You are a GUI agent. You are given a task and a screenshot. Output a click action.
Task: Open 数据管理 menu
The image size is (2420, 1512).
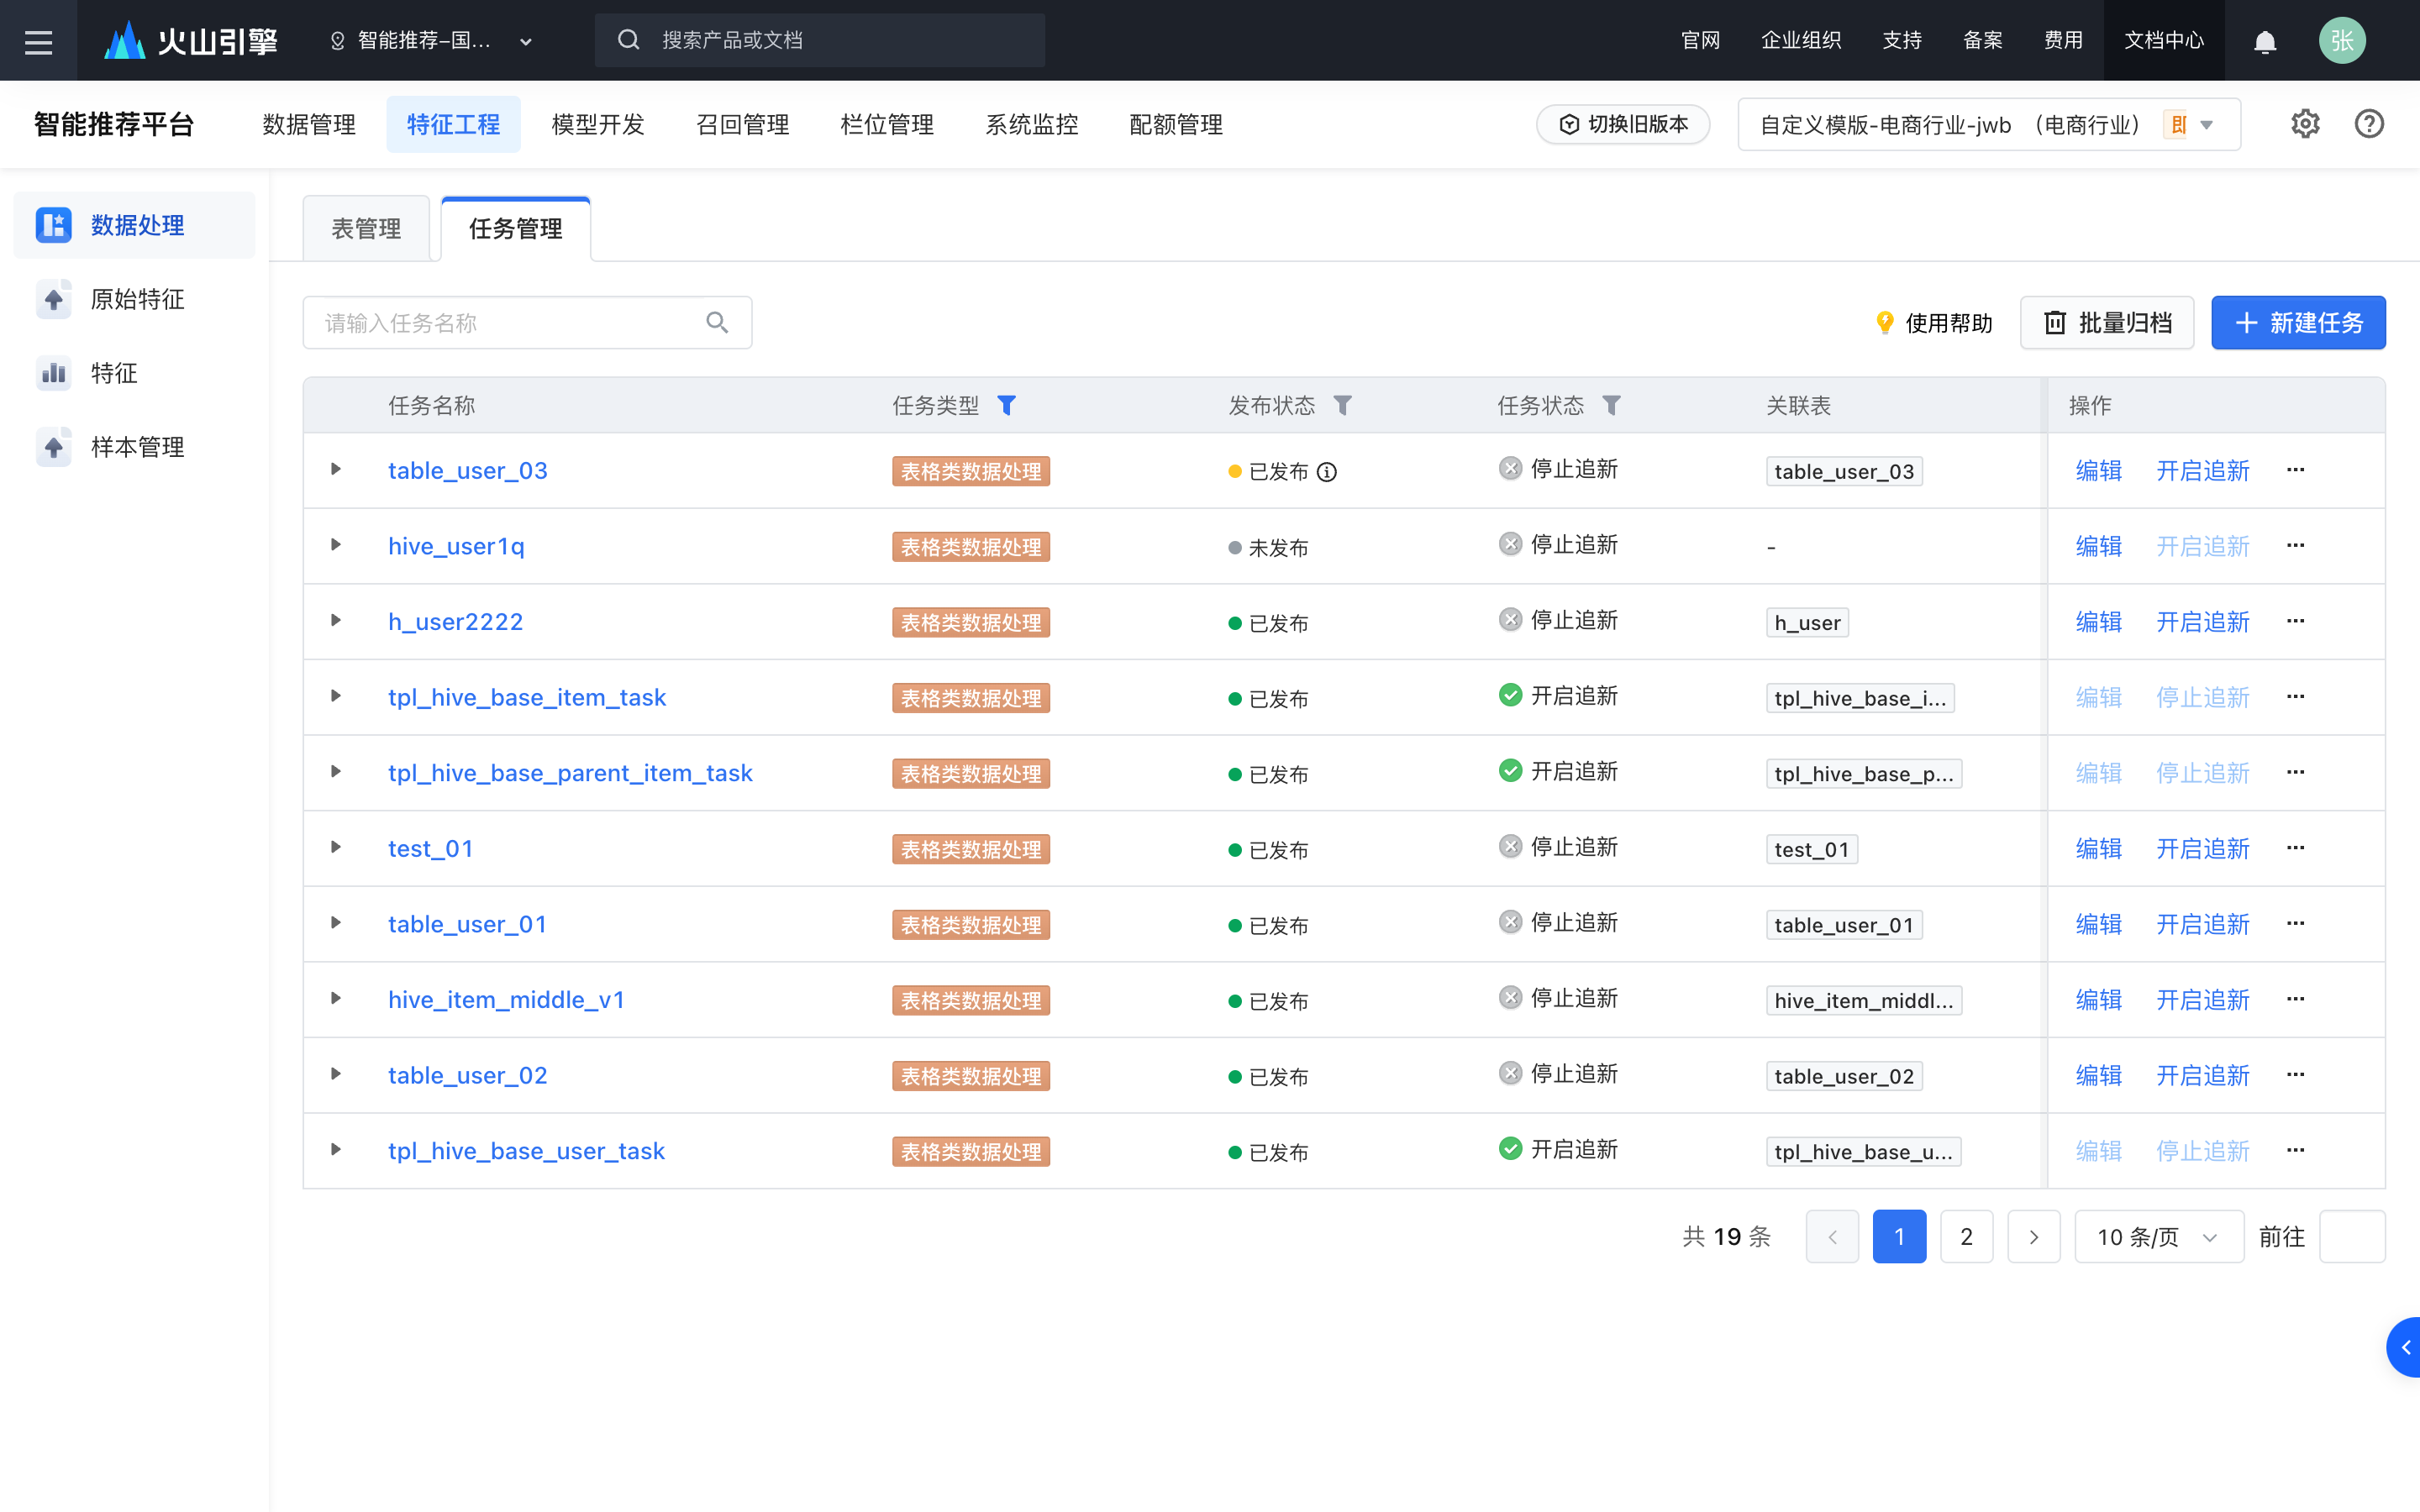309,124
